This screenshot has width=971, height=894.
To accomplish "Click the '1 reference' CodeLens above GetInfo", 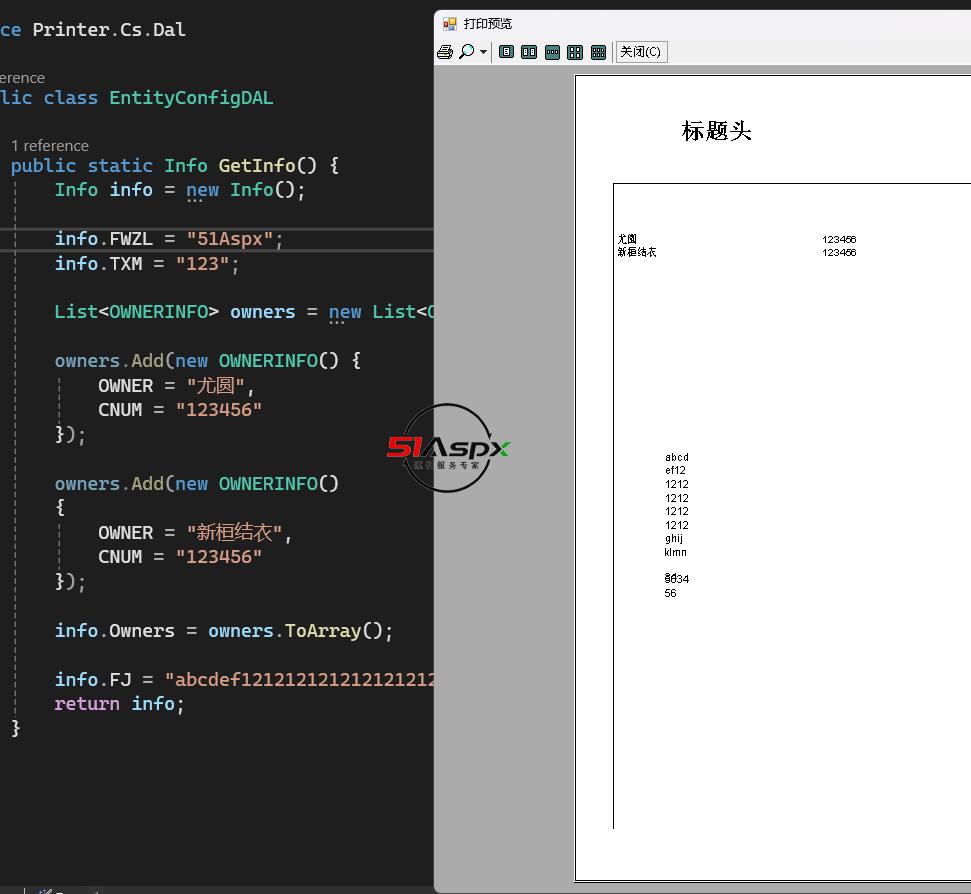I will [50, 146].
